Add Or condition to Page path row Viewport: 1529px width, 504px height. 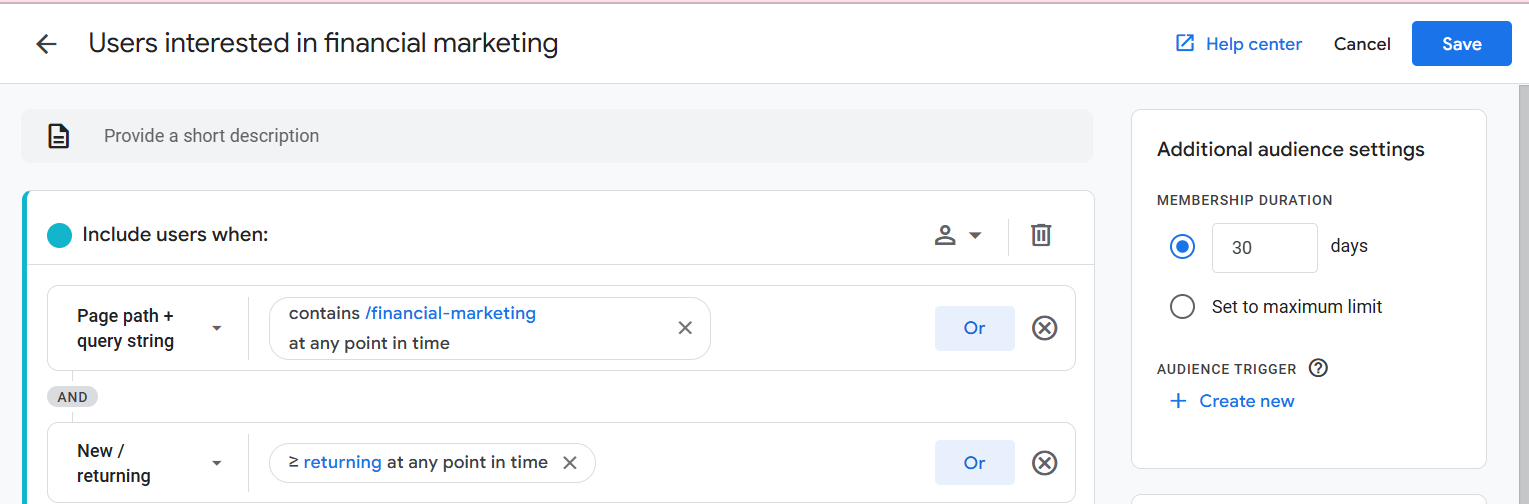tap(975, 328)
